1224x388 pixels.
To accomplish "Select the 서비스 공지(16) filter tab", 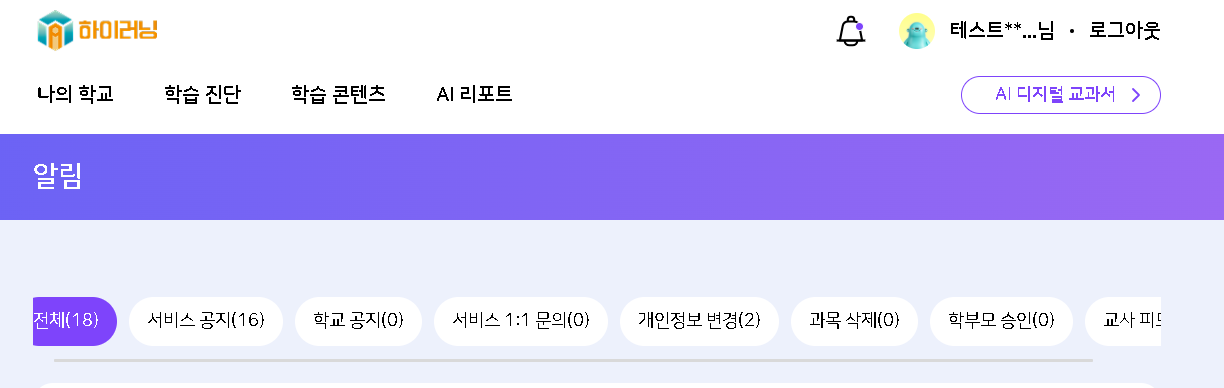I will [x=206, y=321].
